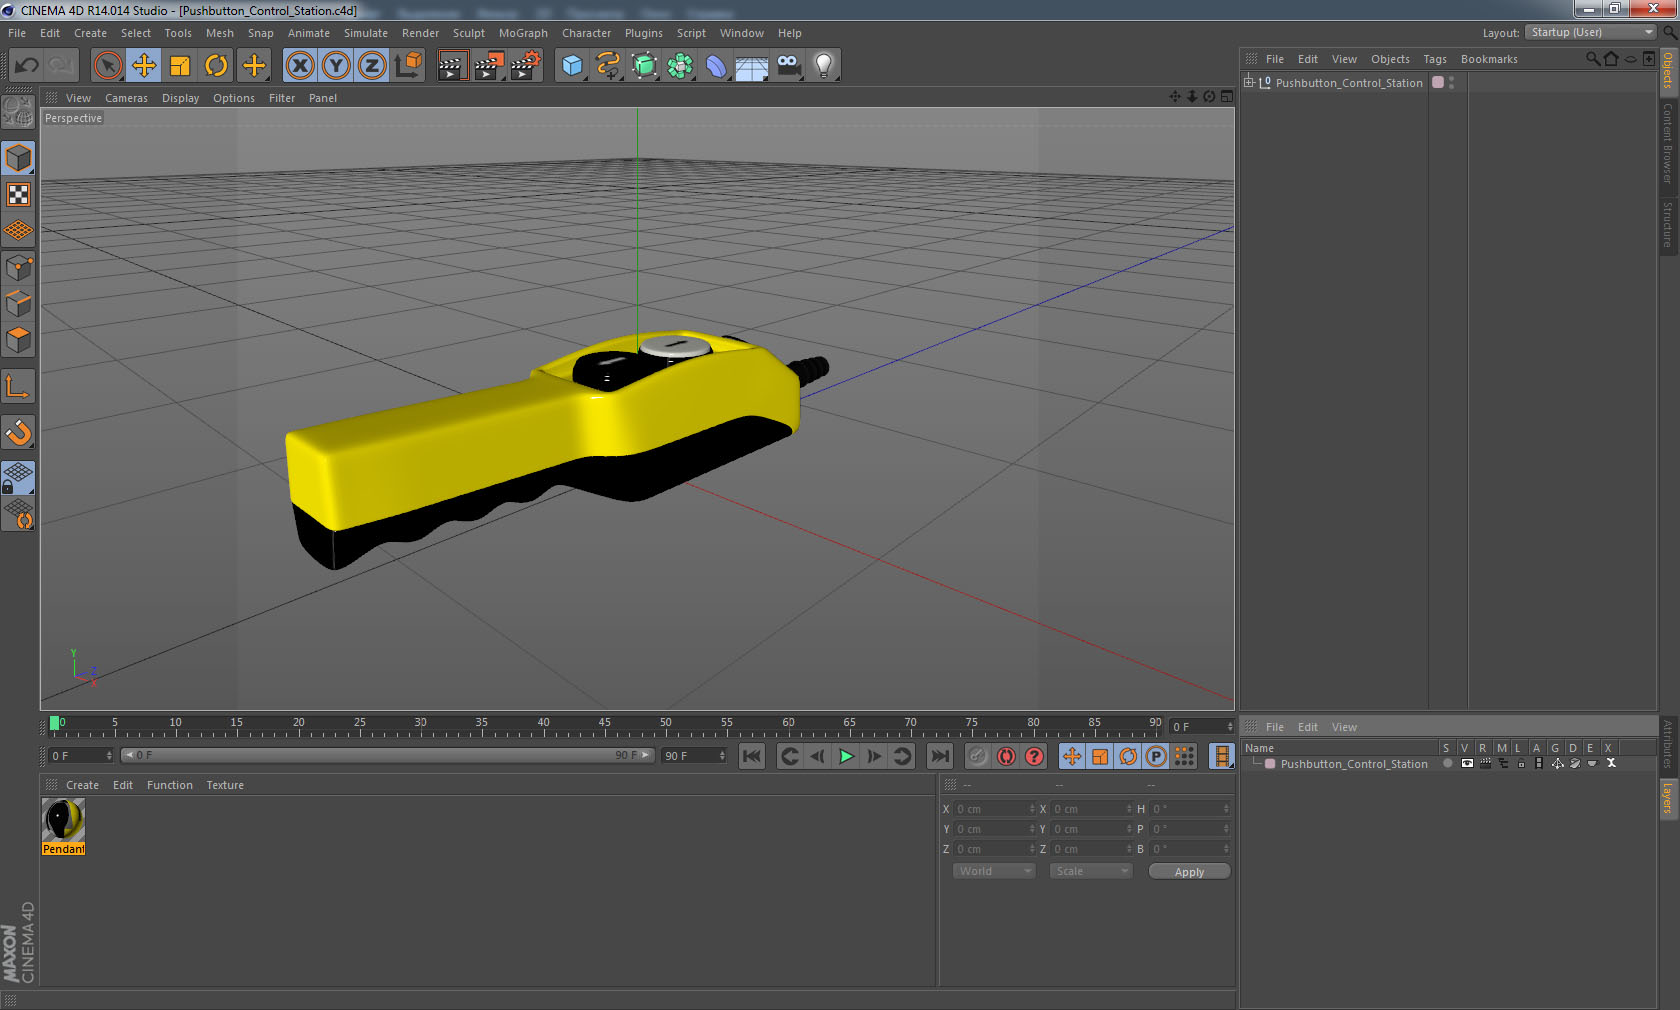This screenshot has height=1010, width=1680.
Task: Switch to Texture mode in left sidebar
Action: pos(18,194)
